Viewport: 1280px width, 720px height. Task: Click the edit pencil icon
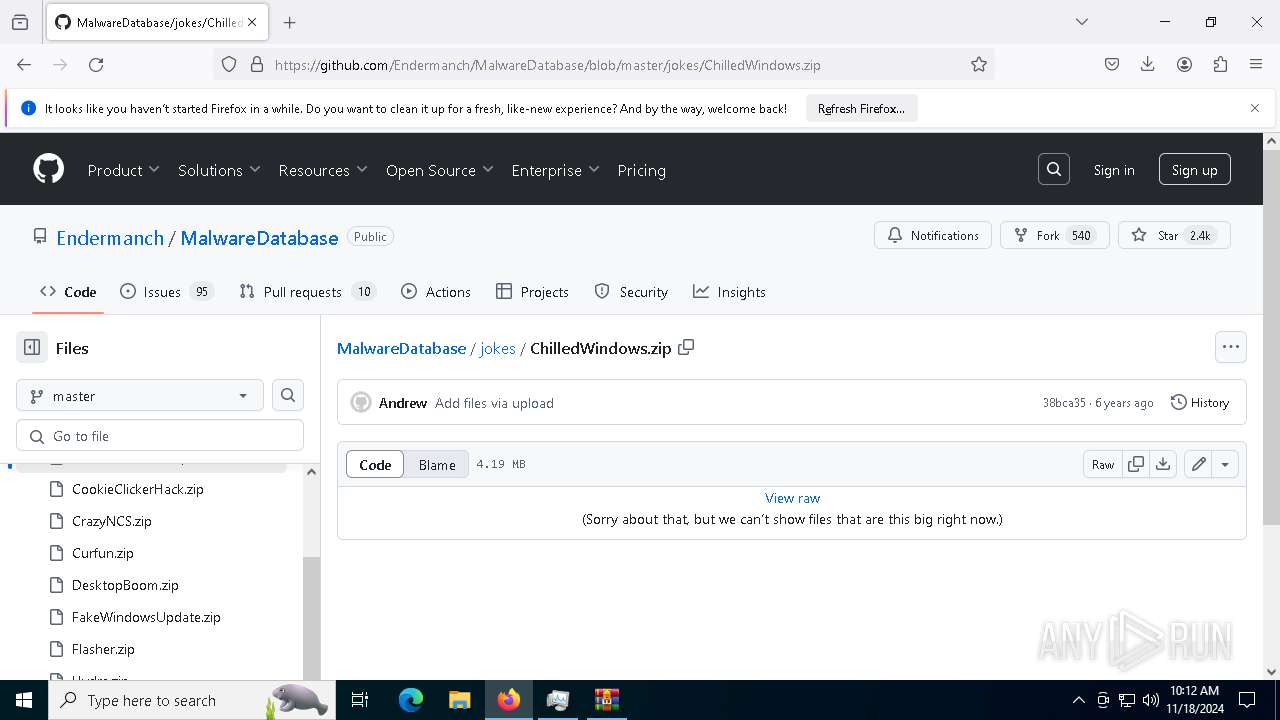1198,464
